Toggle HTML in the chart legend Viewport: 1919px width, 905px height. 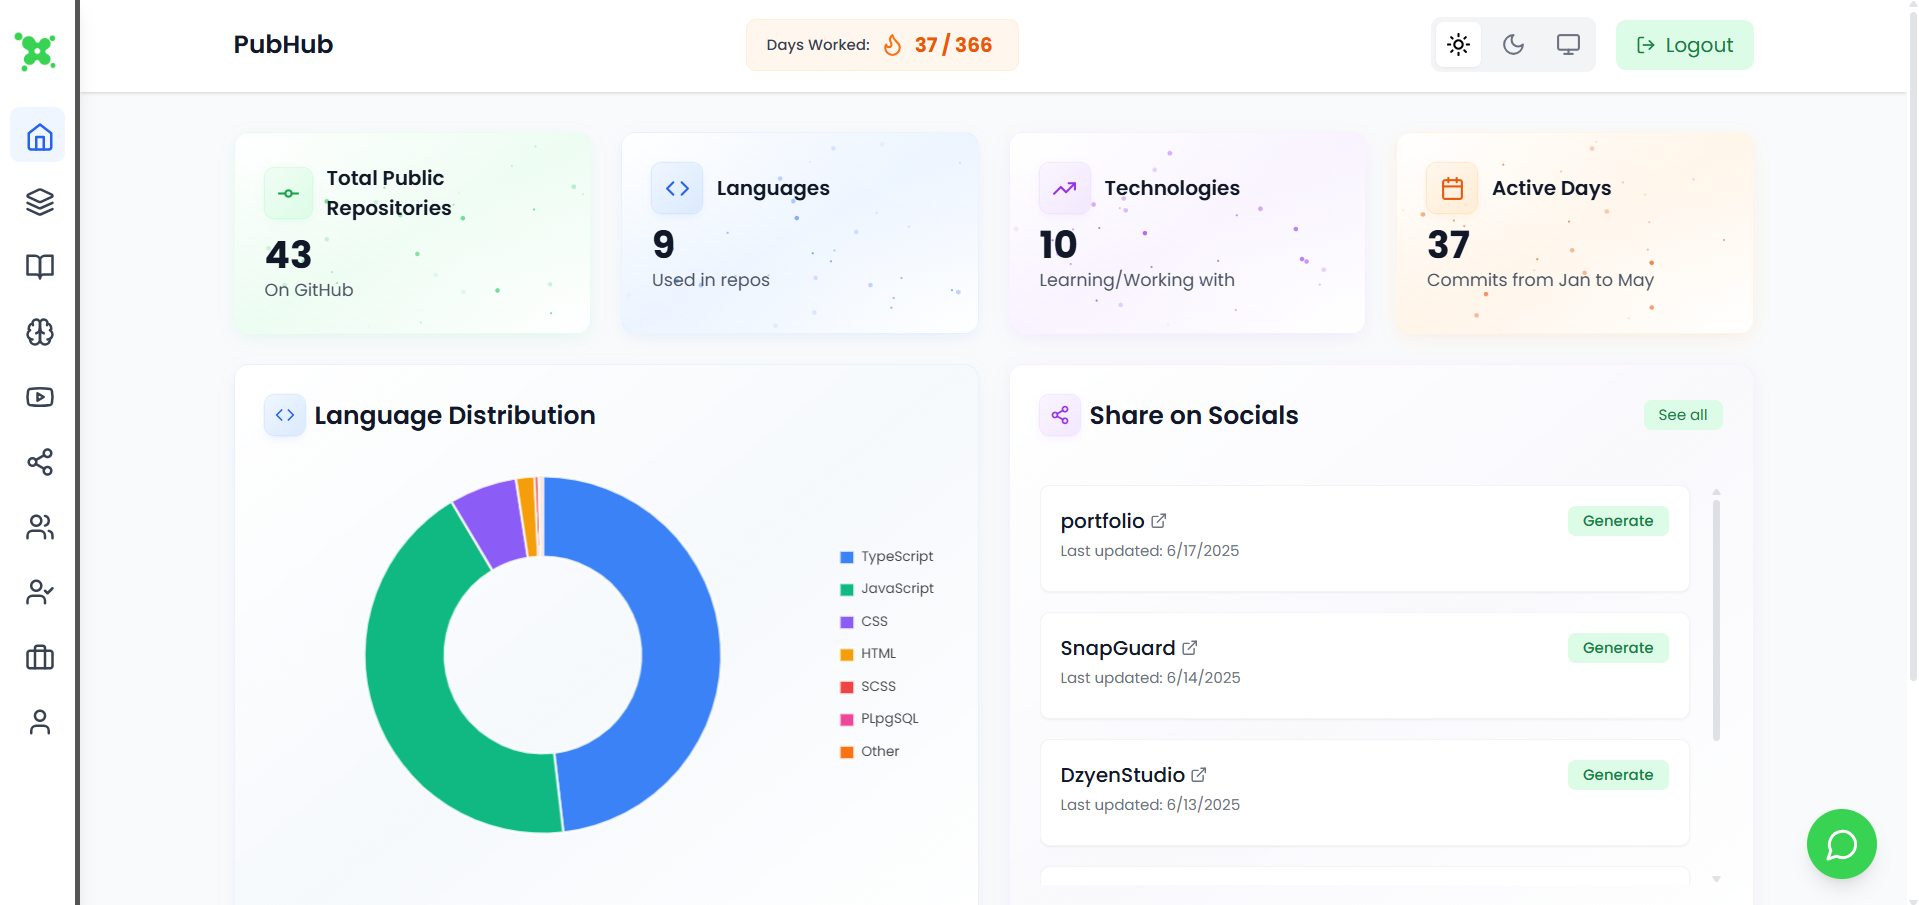pyautogui.click(x=868, y=653)
